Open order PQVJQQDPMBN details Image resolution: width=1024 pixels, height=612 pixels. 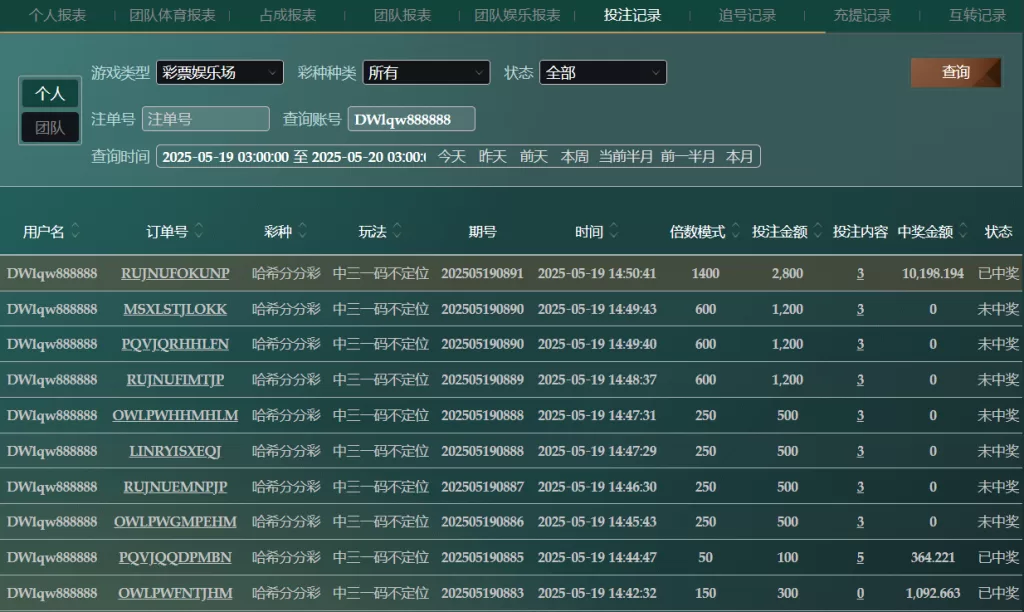[175, 558]
